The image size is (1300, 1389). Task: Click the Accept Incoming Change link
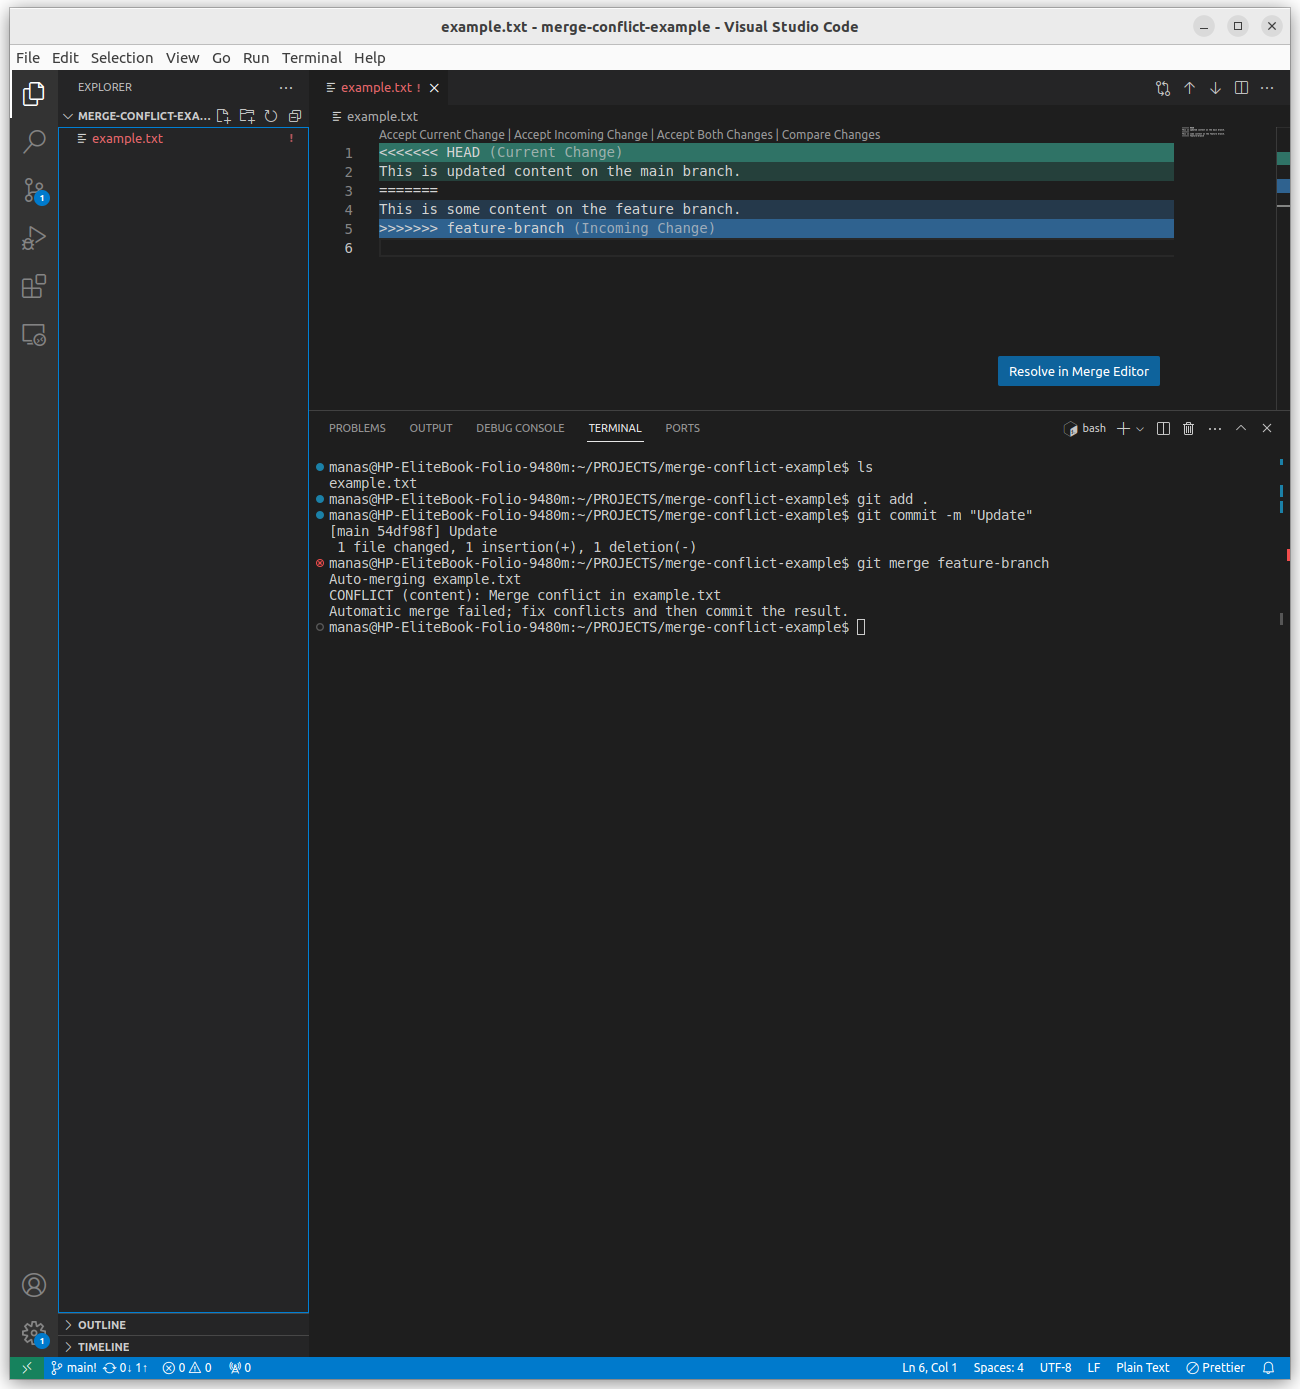pyautogui.click(x=580, y=134)
